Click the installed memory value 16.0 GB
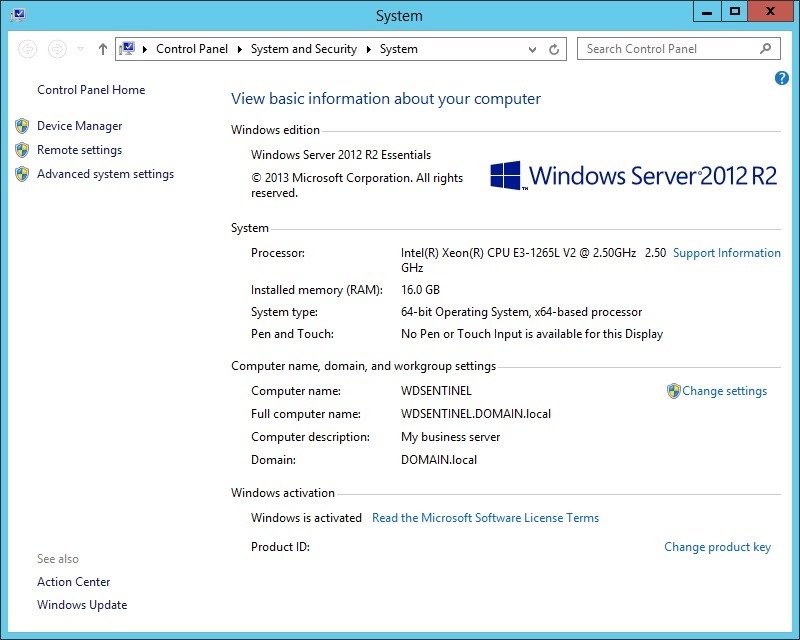 click(x=420, y=290)
